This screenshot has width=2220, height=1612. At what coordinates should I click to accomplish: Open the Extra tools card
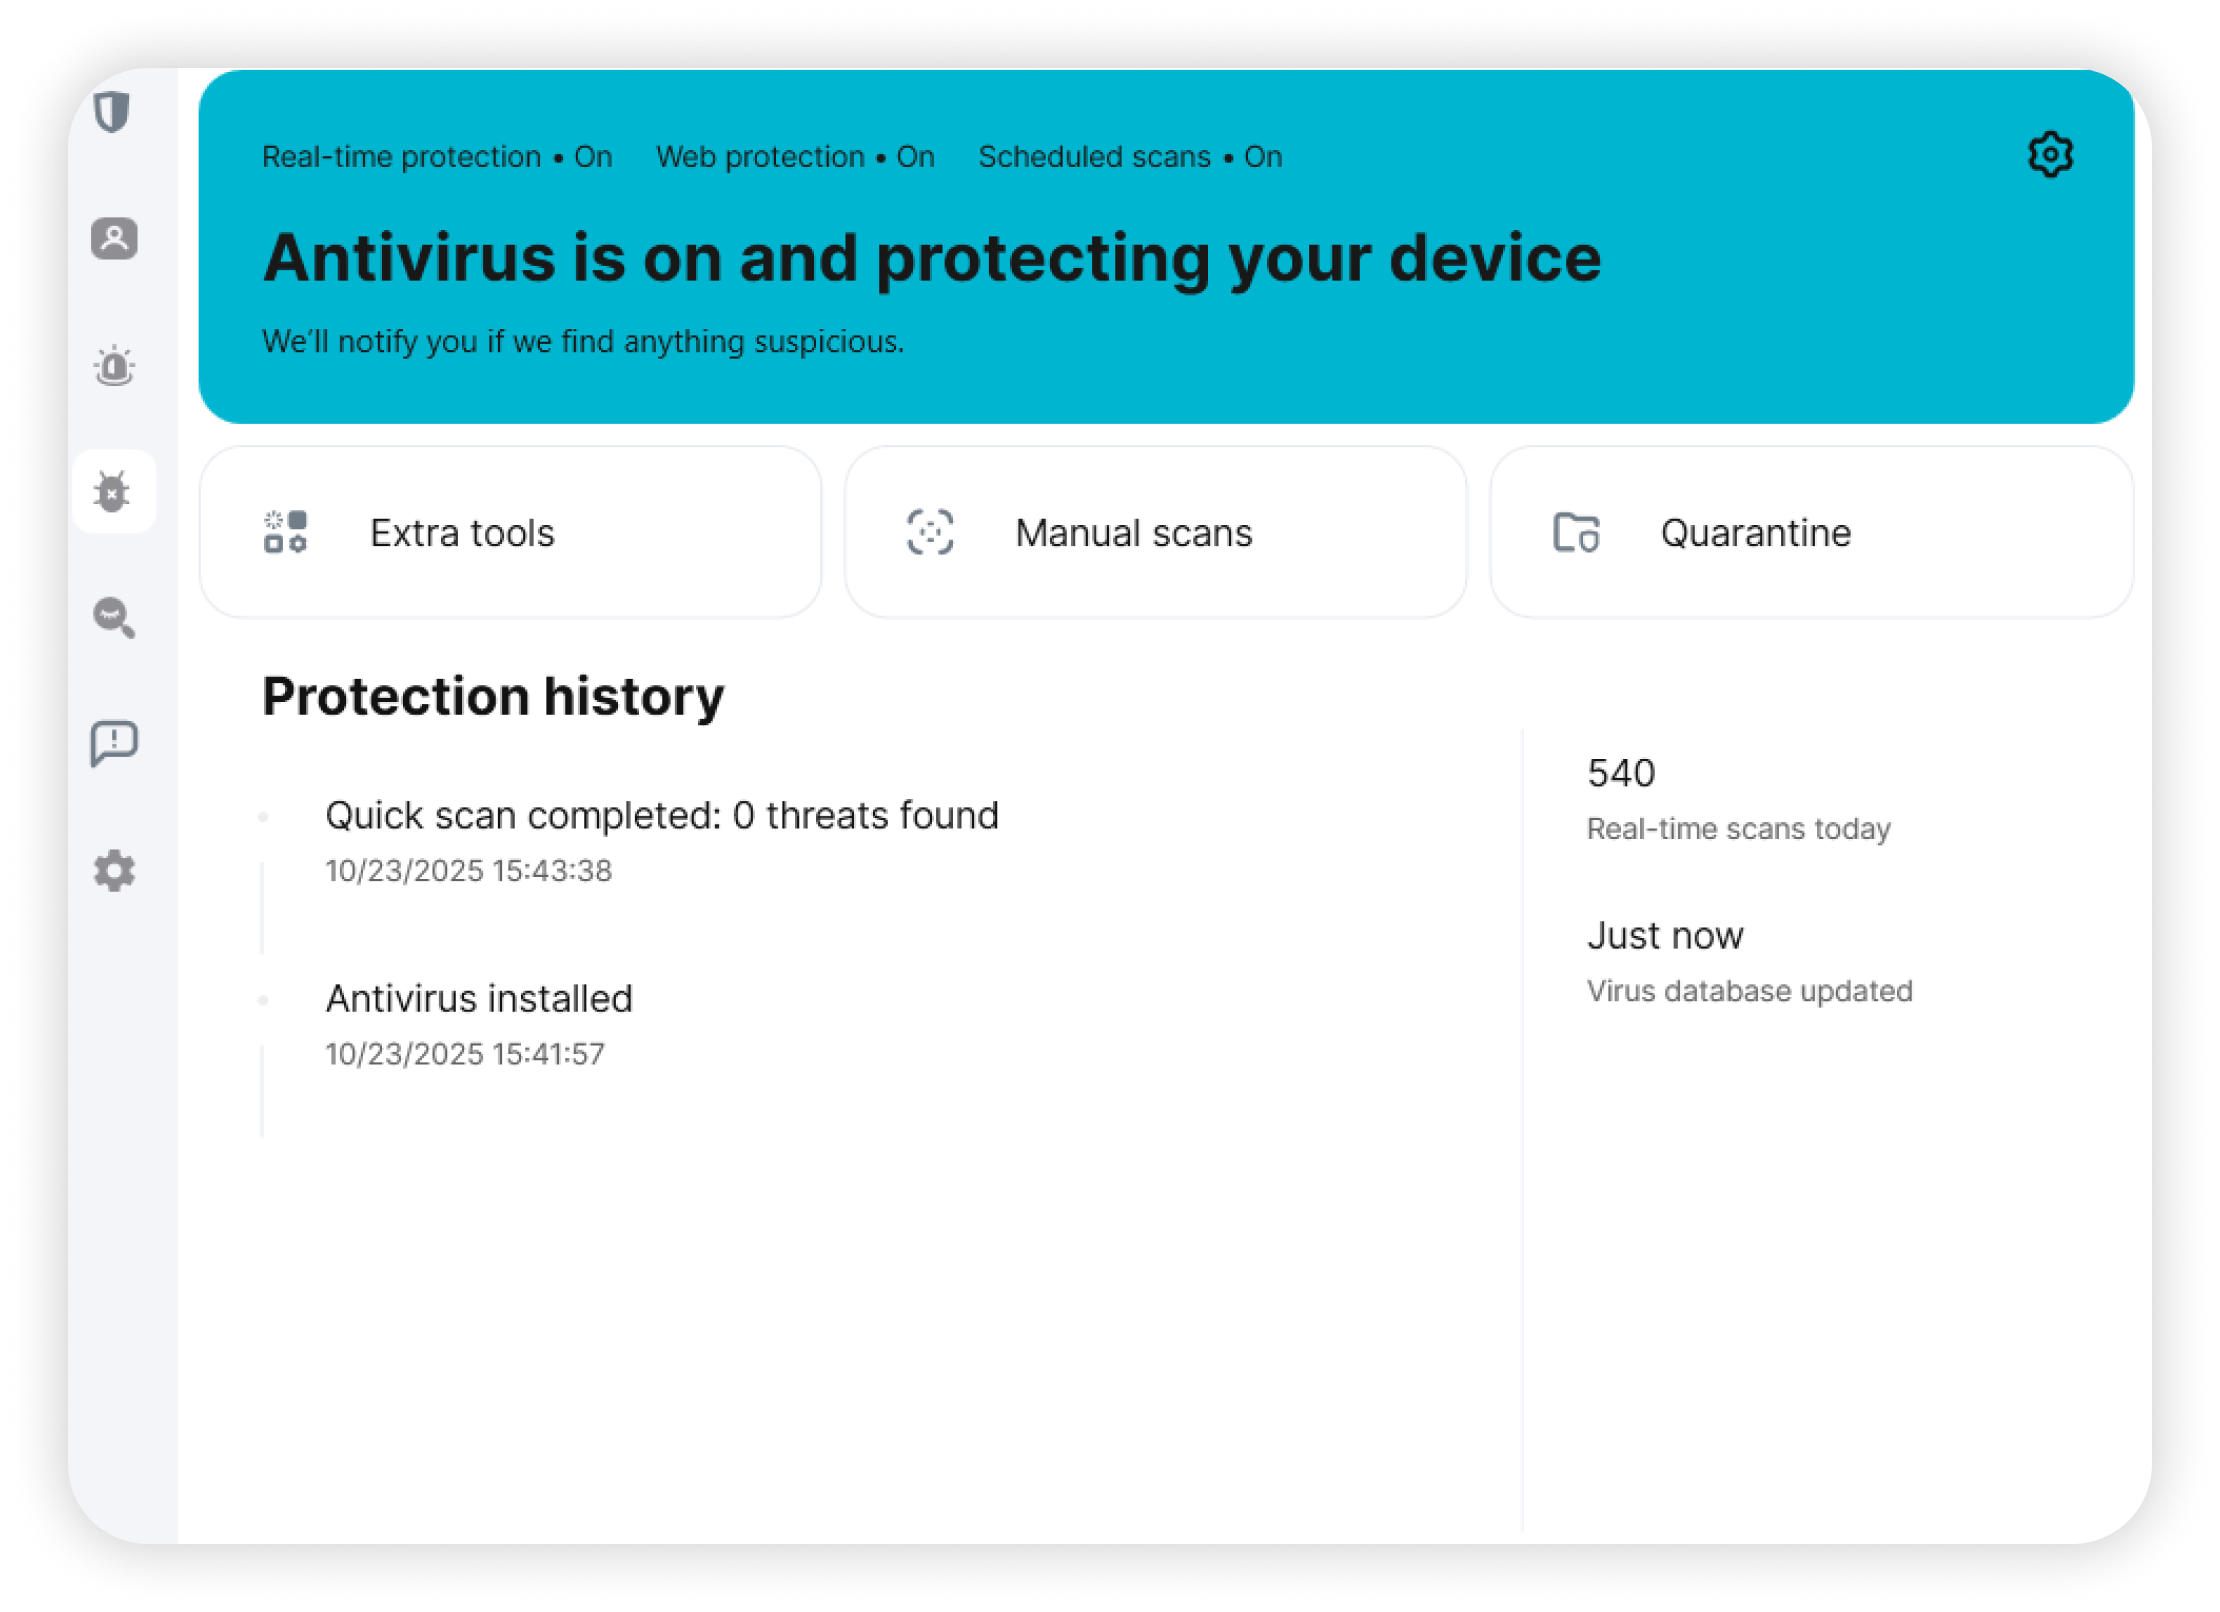pos(510,532)
